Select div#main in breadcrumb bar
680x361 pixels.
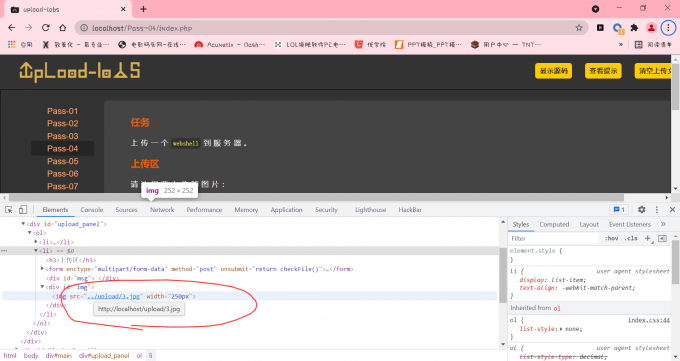[59, 356]
